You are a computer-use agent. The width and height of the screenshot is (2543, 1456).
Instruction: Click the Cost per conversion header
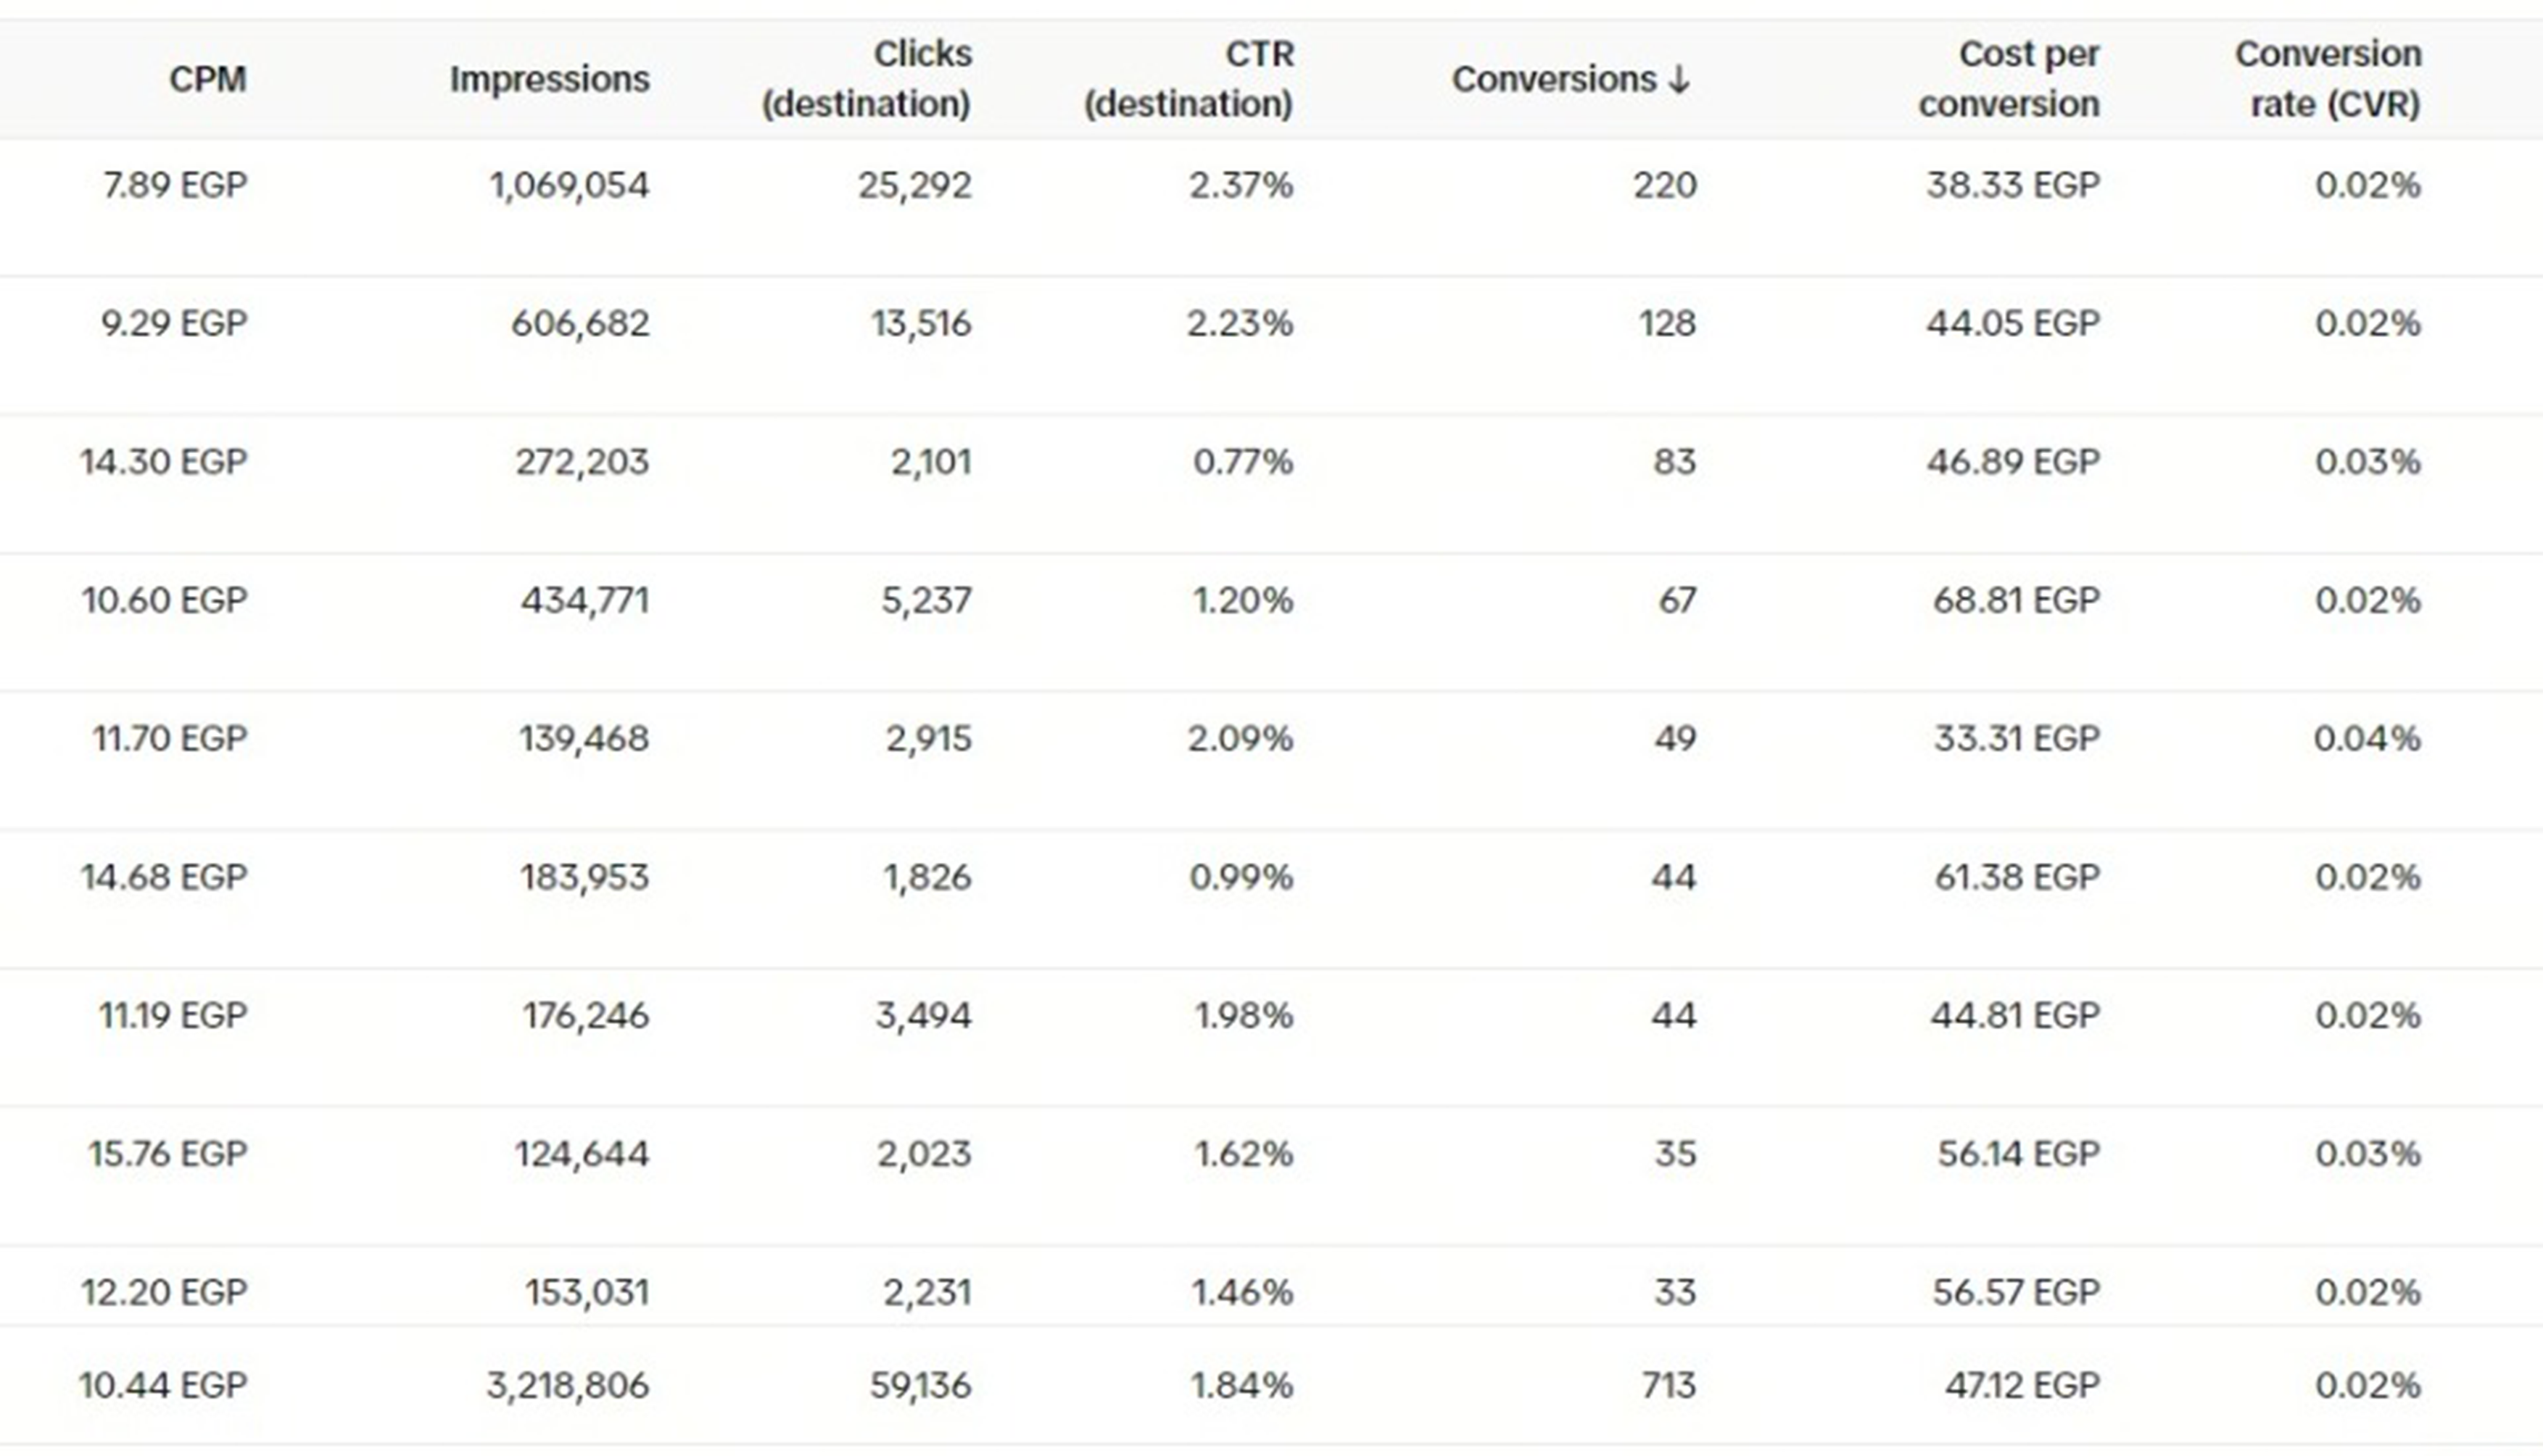click(x=2008, y=79)
